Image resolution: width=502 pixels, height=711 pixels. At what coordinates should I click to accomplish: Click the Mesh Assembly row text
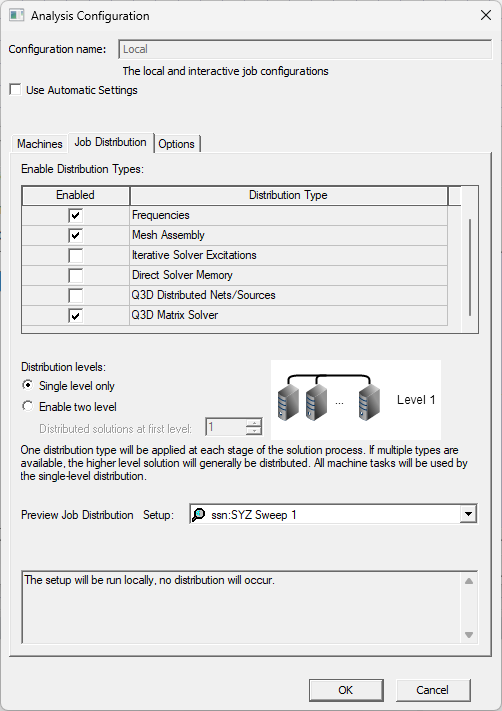168,235
